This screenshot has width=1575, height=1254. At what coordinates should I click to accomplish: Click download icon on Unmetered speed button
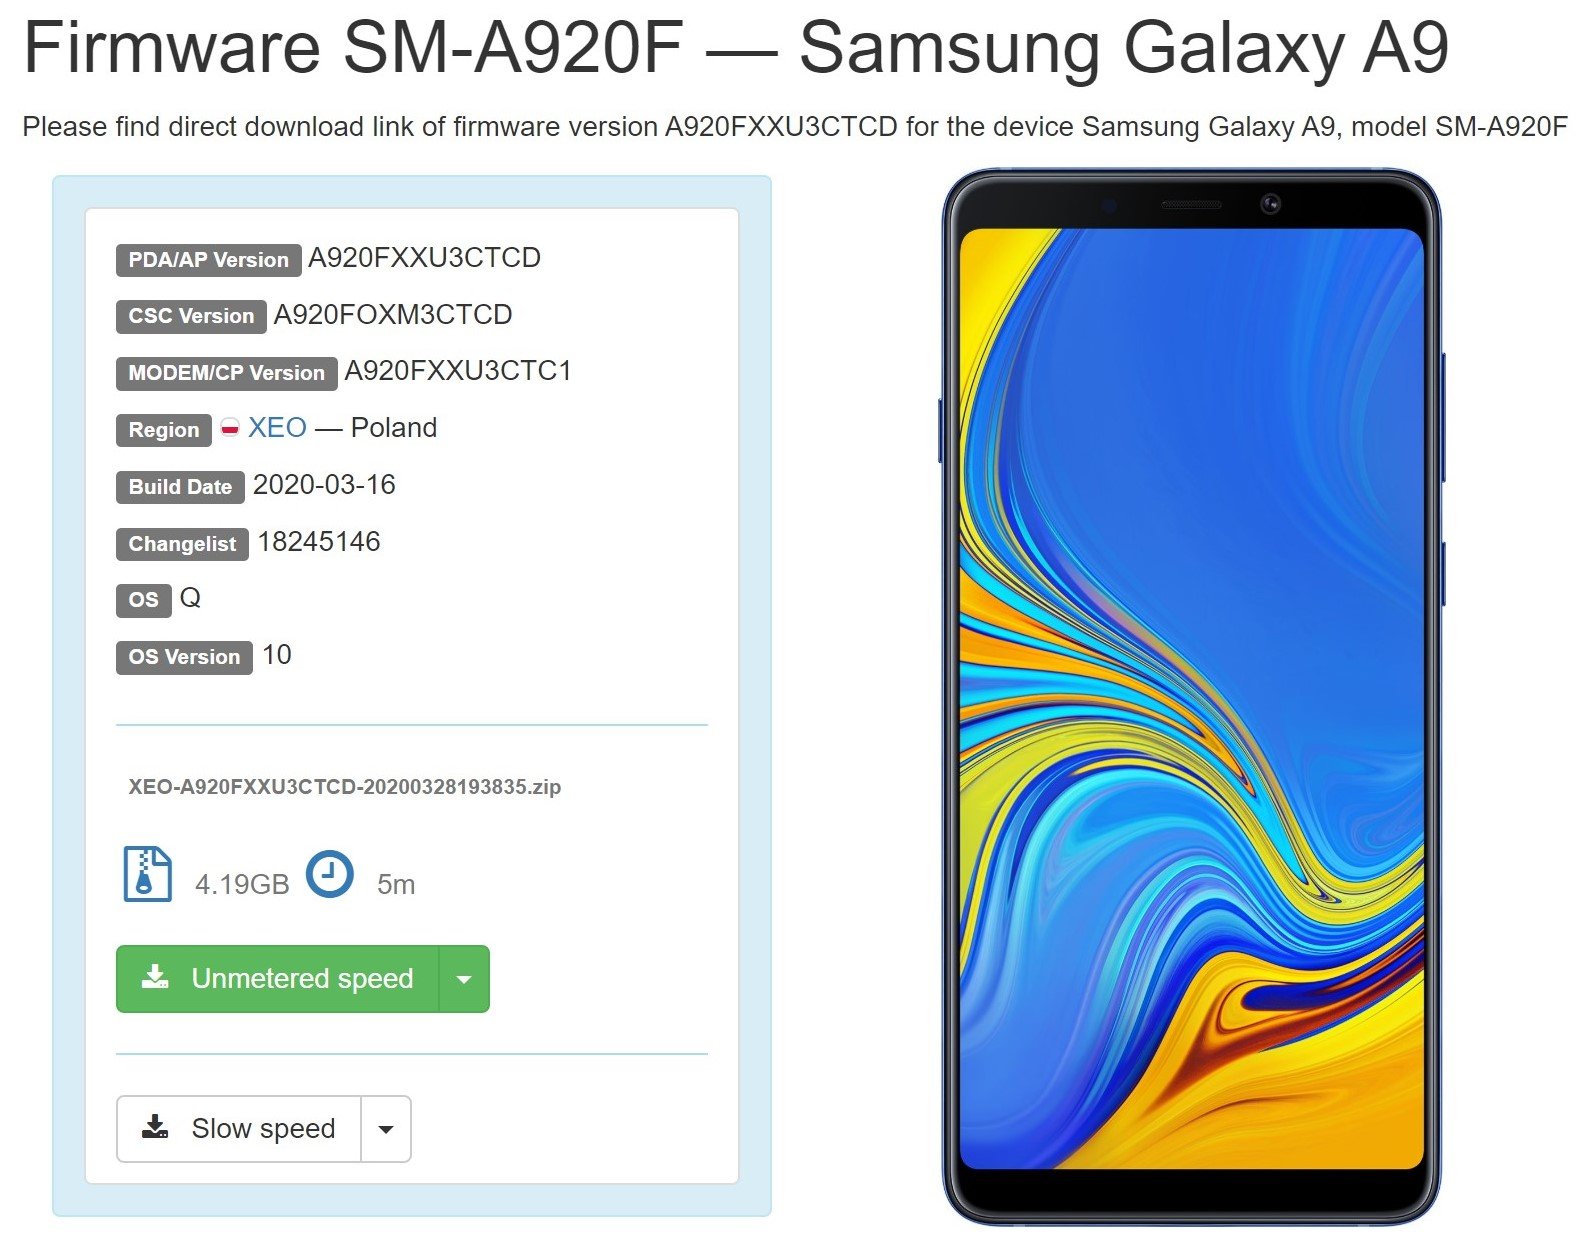(155, 977)
